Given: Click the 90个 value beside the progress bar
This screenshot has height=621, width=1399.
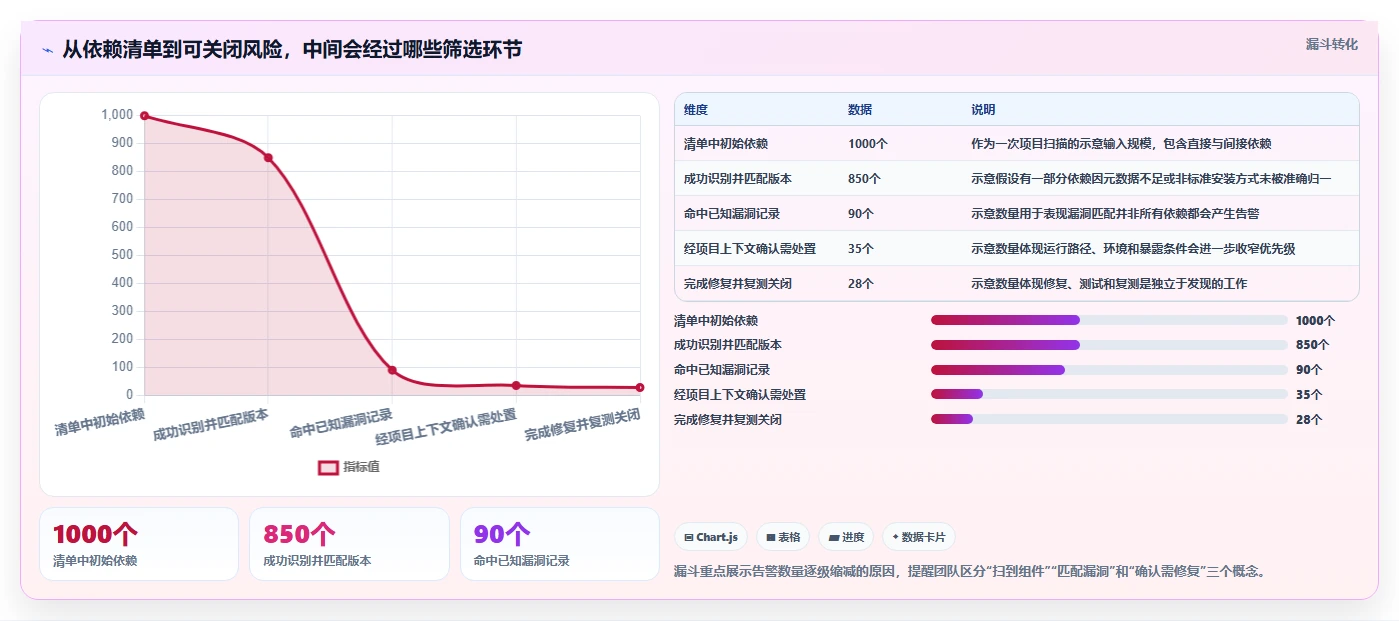Looking at the screenshot, I should tap(1309, 370).
